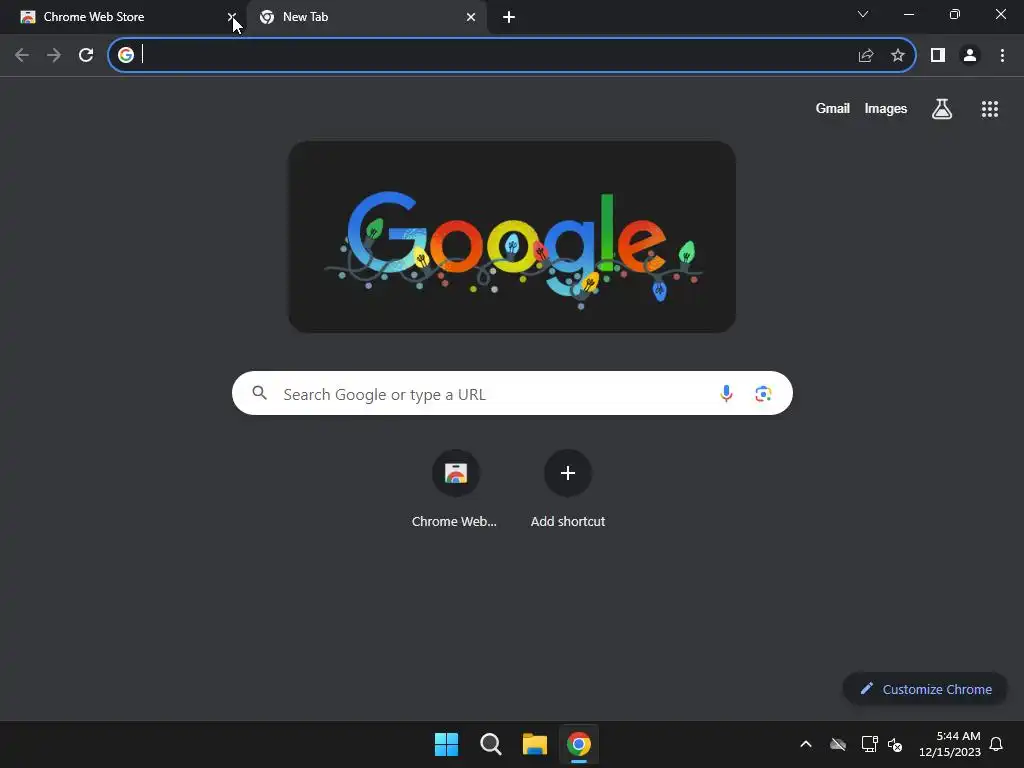Click the browser back arrow
The image size is (1024, 768).
tap(22, 56)
